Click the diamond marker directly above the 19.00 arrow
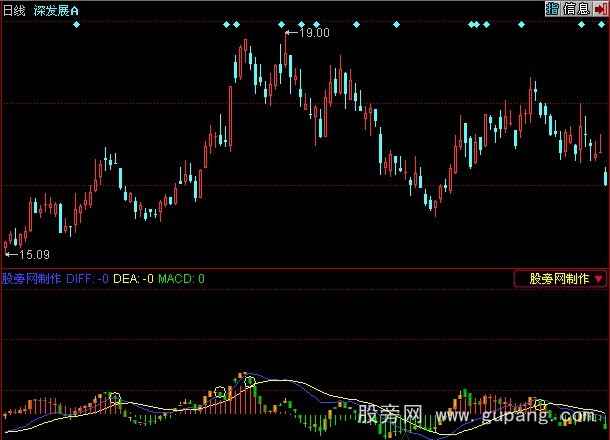 point(282,25)
